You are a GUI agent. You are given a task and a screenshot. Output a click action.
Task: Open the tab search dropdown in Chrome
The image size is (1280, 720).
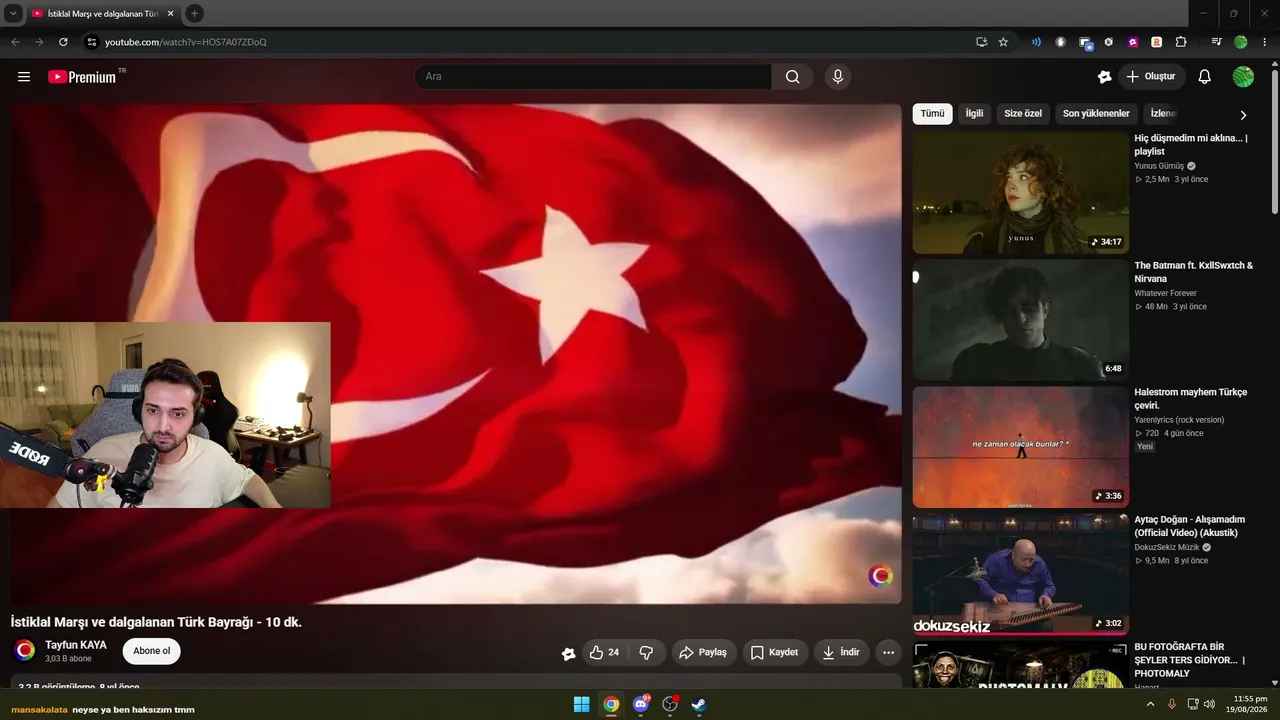pos(13,13)
